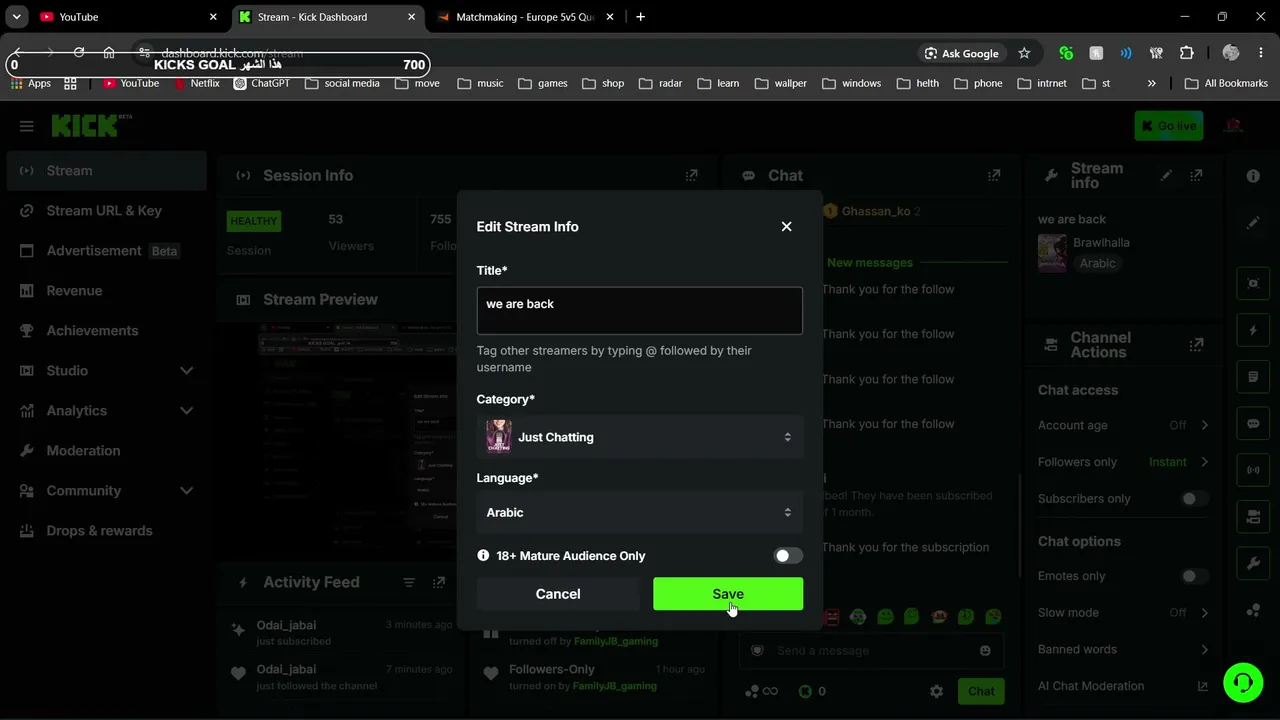The height and width of the screenshot is (720, 1280).
Task: Click the broadcast signal icon in the right rail
Action: (x=1253, y=470)
